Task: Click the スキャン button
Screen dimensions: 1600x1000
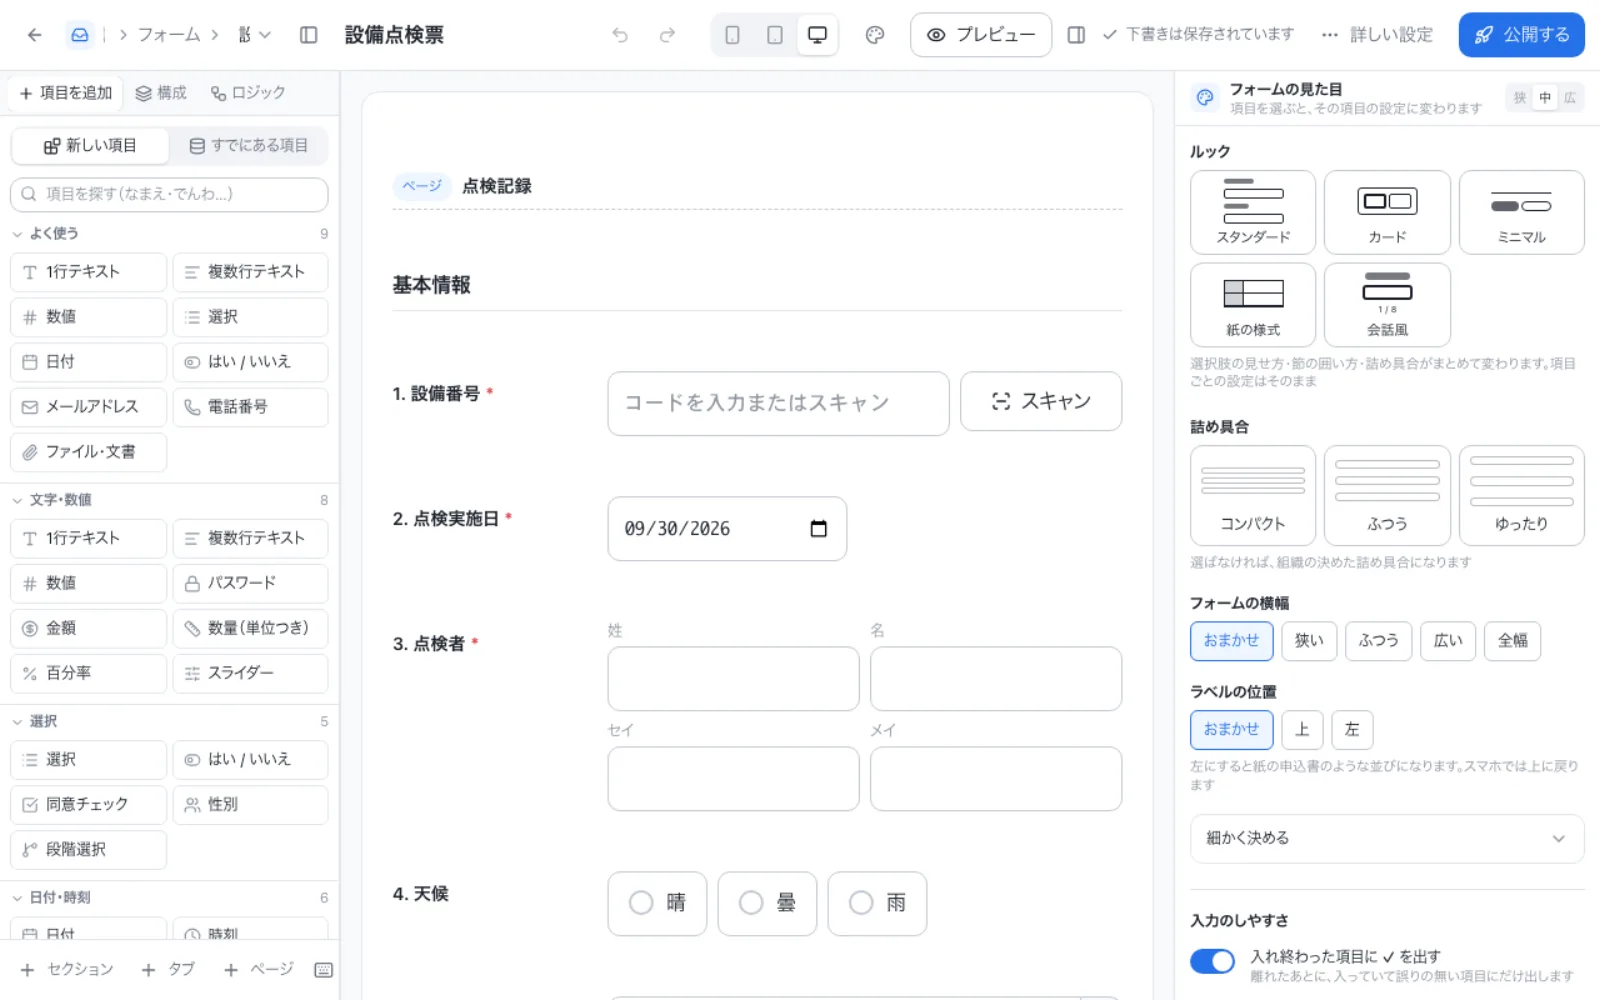Action: 1041,402
